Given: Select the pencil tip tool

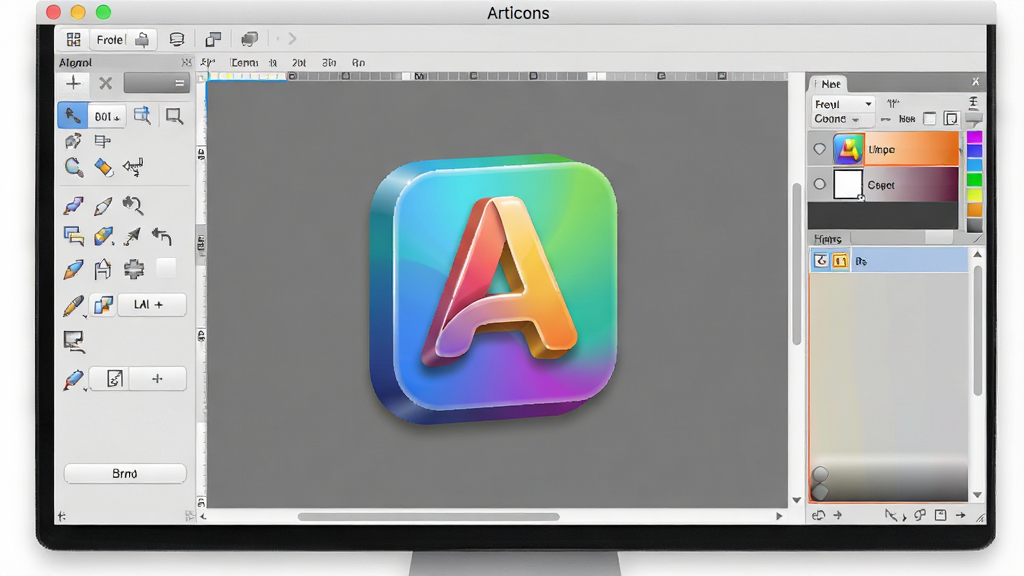Looking at the screenshot, I should click(103, 206).
